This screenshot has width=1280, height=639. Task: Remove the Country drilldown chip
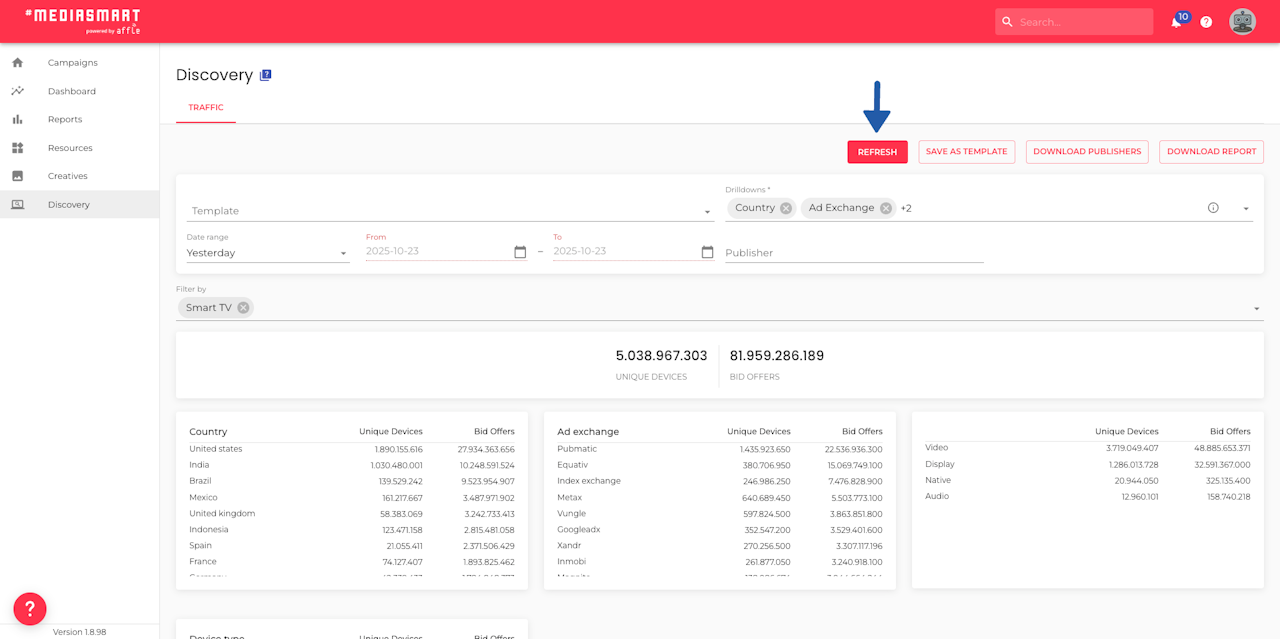click(x=786, y=208)
